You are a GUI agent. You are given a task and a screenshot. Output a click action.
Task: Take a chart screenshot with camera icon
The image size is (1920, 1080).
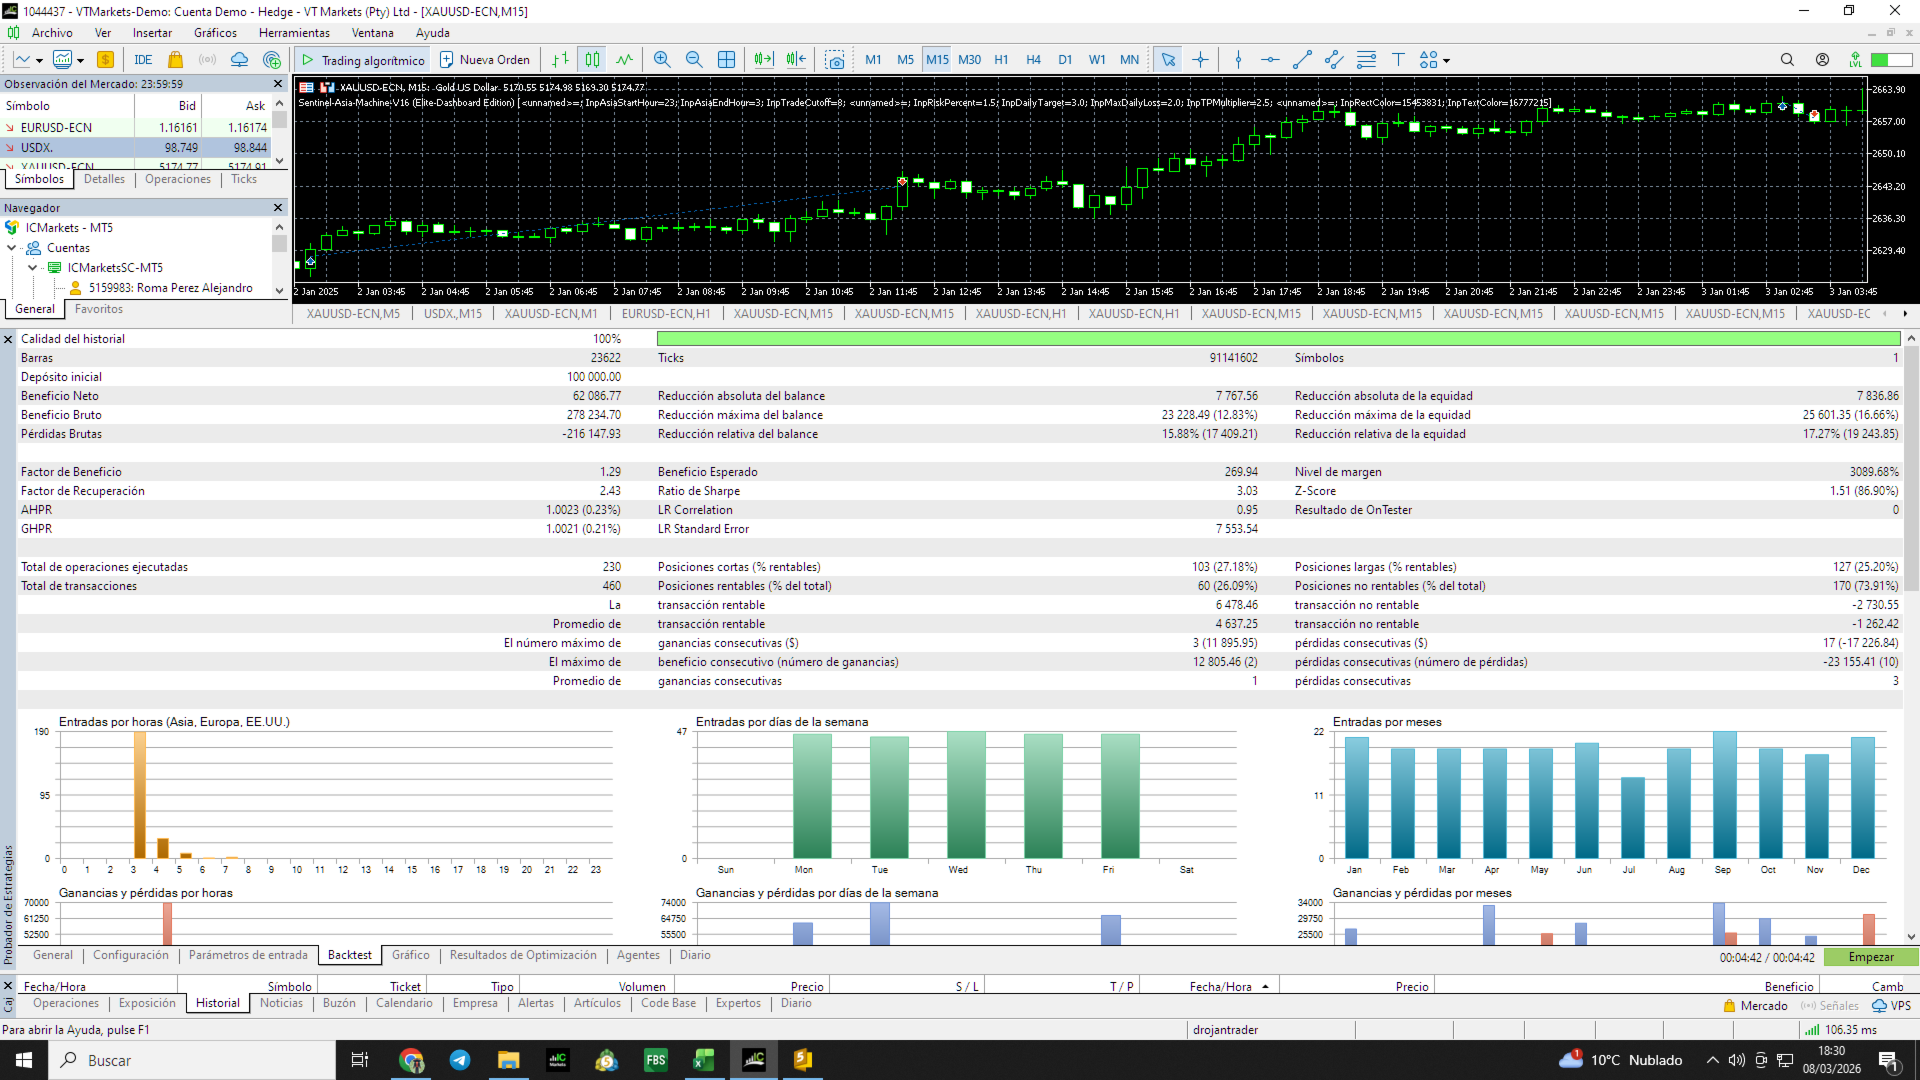point(835,60)
